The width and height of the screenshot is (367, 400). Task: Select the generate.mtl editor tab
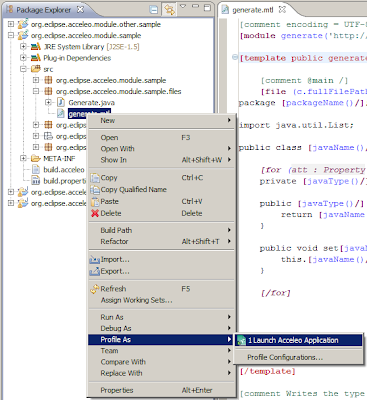tap(253, 10)
